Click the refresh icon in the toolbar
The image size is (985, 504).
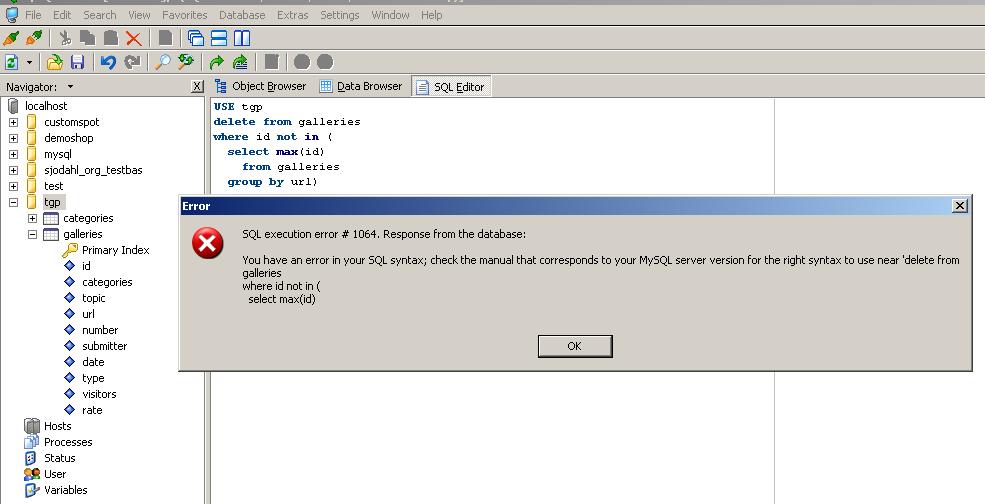(11, 62)
